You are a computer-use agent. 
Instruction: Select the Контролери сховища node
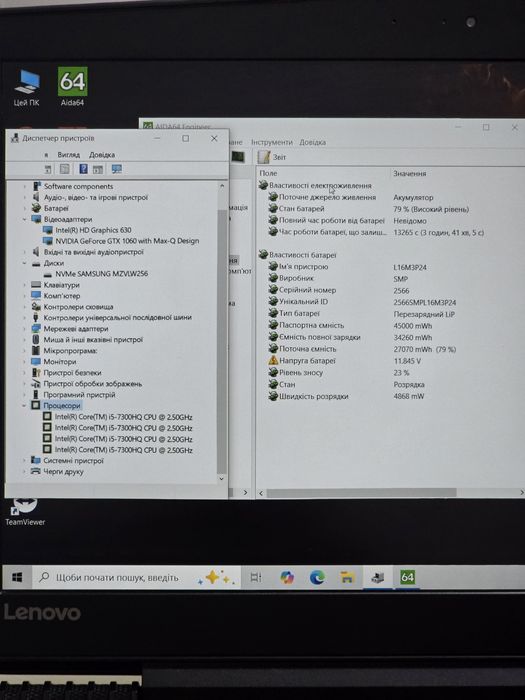(x=78, y=307)
